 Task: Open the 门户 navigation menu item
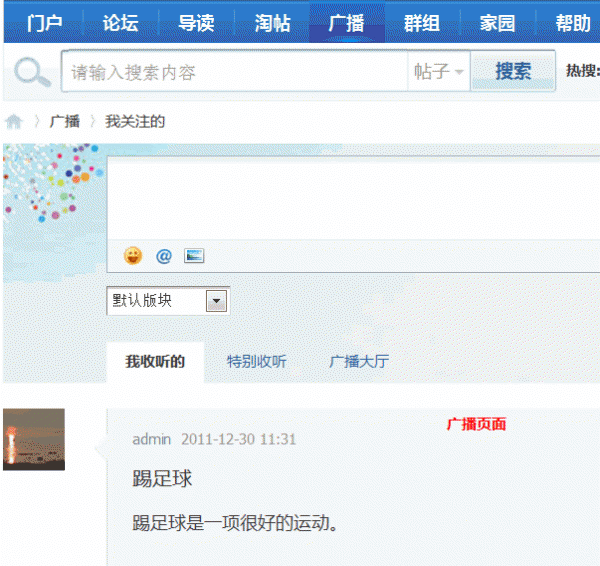coord(44,23)
